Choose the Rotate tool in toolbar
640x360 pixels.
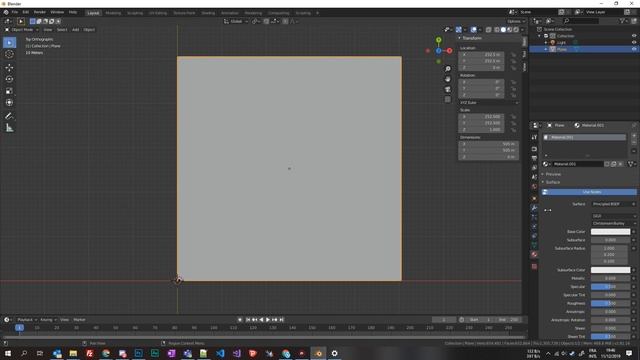(x=9, y=79)
